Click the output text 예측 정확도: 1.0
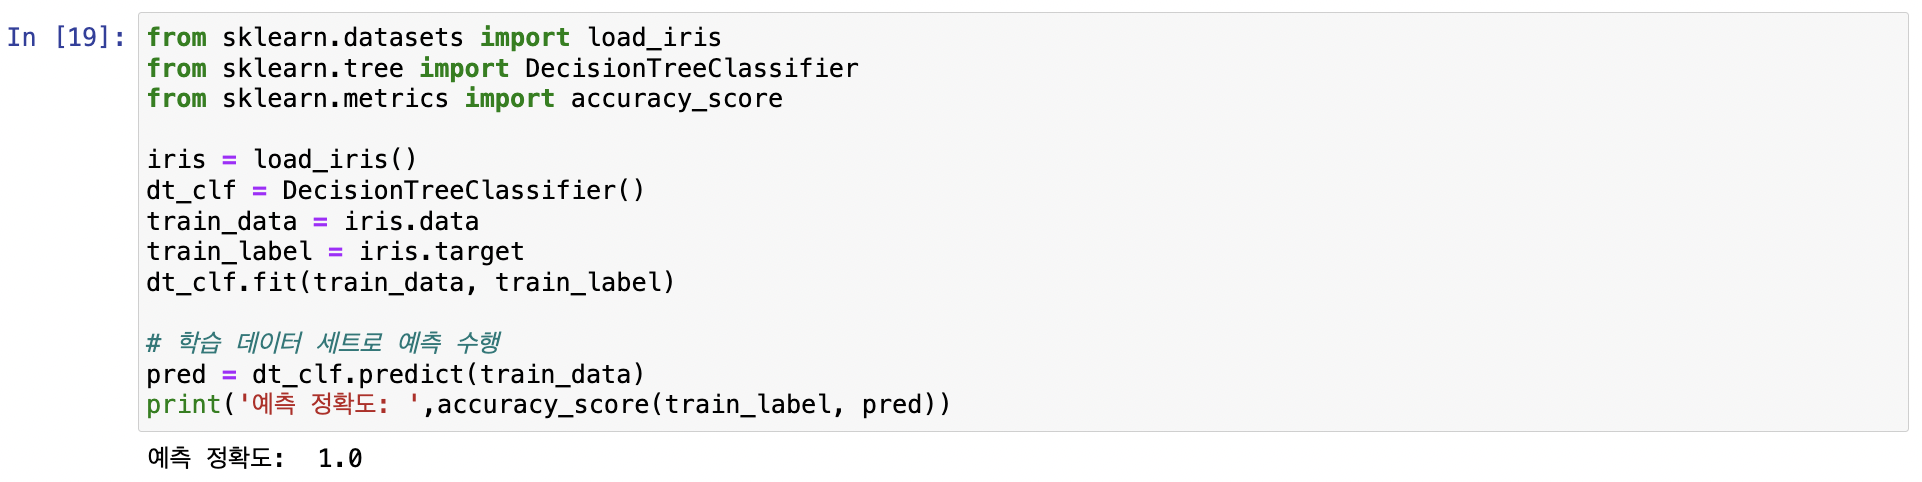This screenshot has height=482, width=1922. [x=254, y=458]
